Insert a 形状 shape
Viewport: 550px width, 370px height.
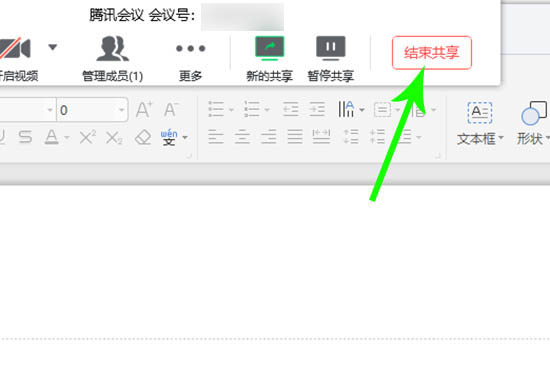[x=533, y=123]
